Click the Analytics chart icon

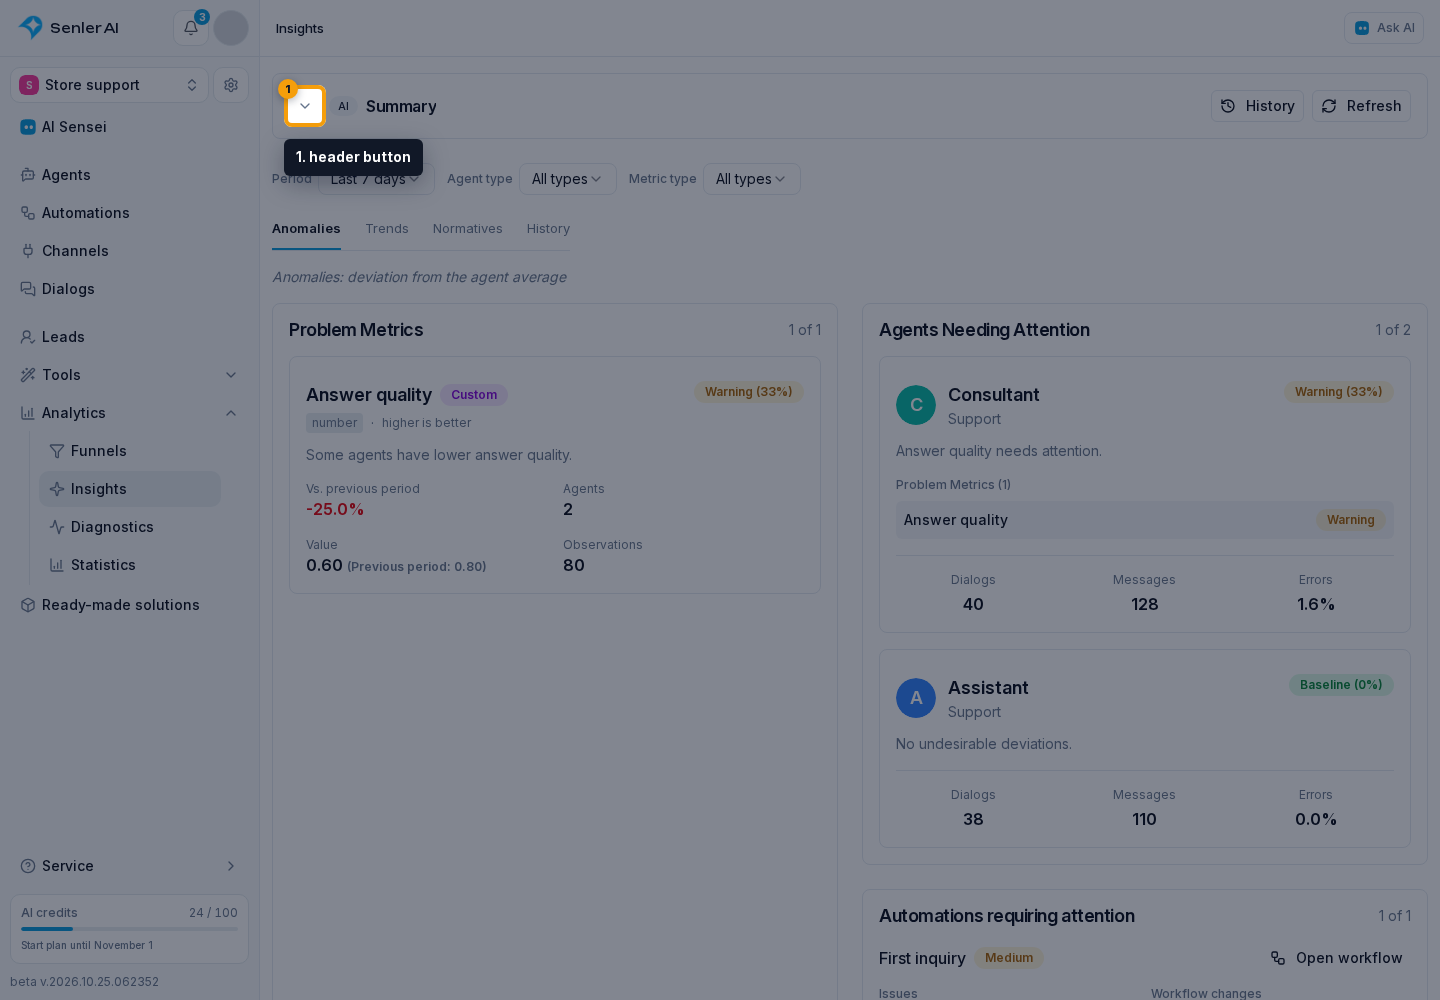pyautogui.click(x=28, y=413)
